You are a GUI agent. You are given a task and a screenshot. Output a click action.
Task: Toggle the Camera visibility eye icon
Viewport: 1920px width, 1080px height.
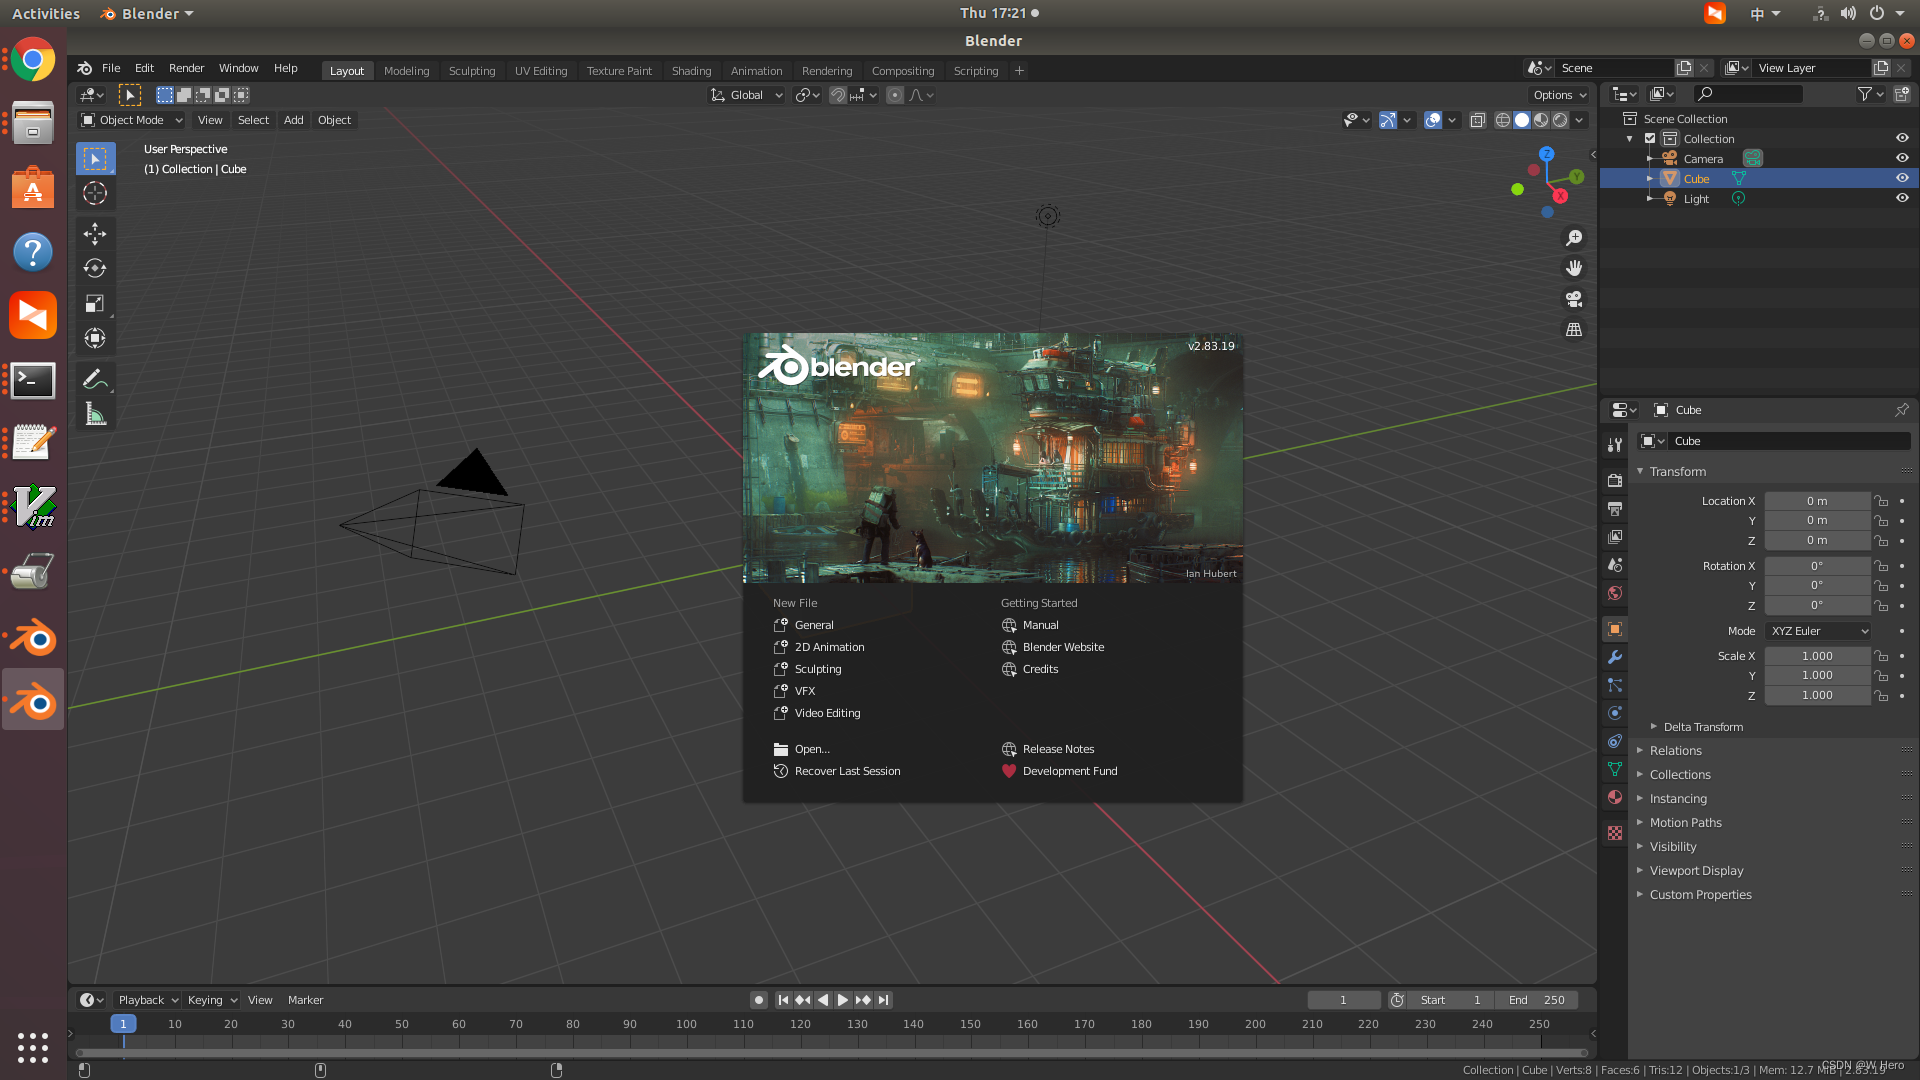point(1902,158)
